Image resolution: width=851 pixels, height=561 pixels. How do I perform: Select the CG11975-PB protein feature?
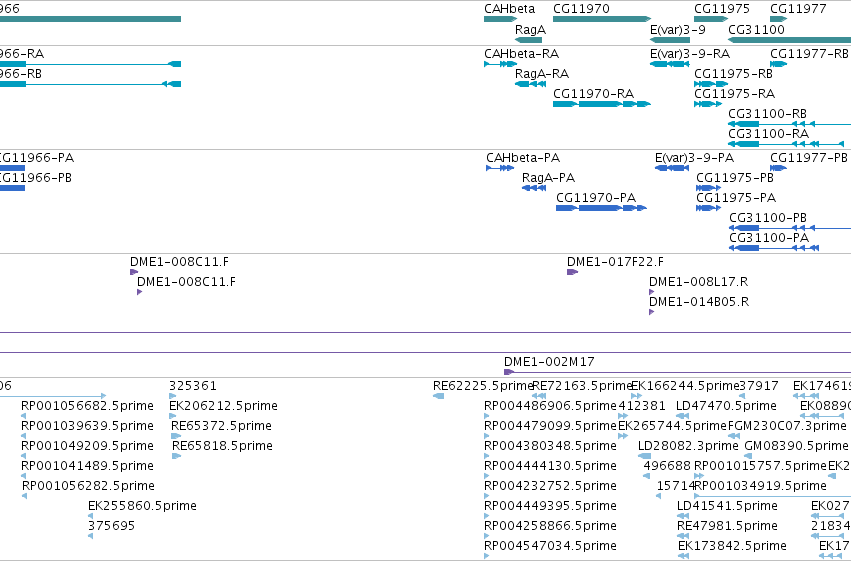click(709, 188)
